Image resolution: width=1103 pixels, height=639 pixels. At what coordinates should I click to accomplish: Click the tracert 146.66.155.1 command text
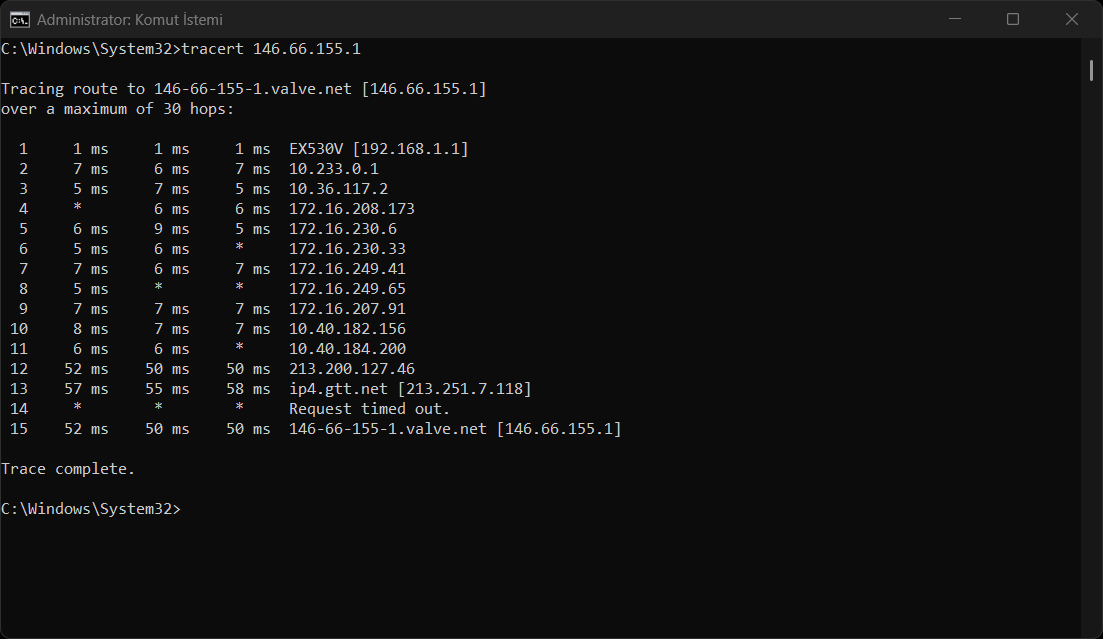point(272,49)
